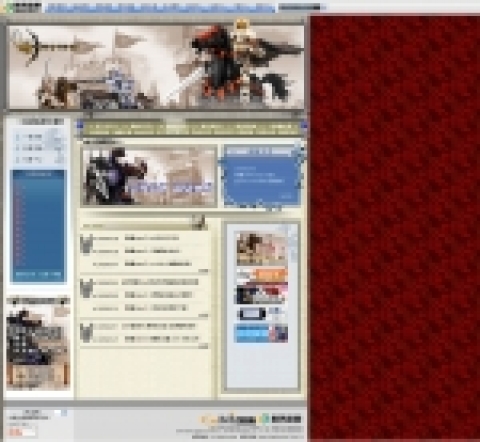Click the blue round icon right of navigation bar

pos(304,125)
